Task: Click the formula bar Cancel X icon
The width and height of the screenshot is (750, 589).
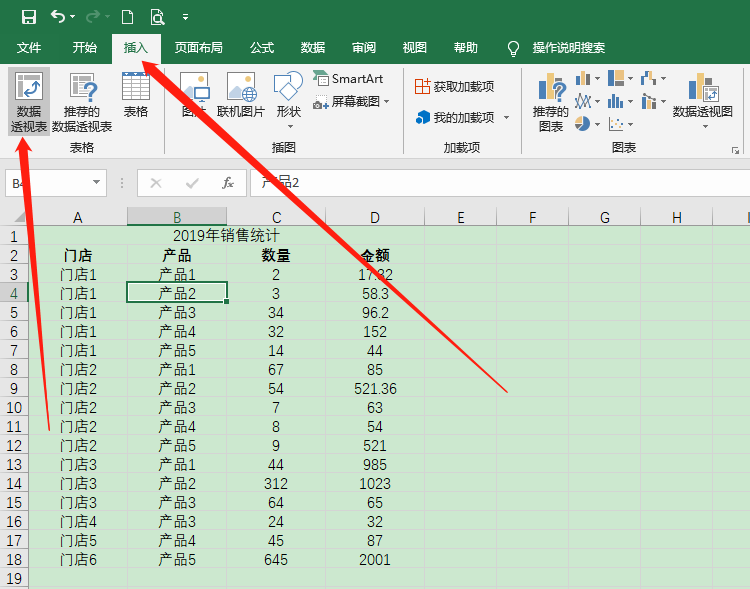Action: 156,183
